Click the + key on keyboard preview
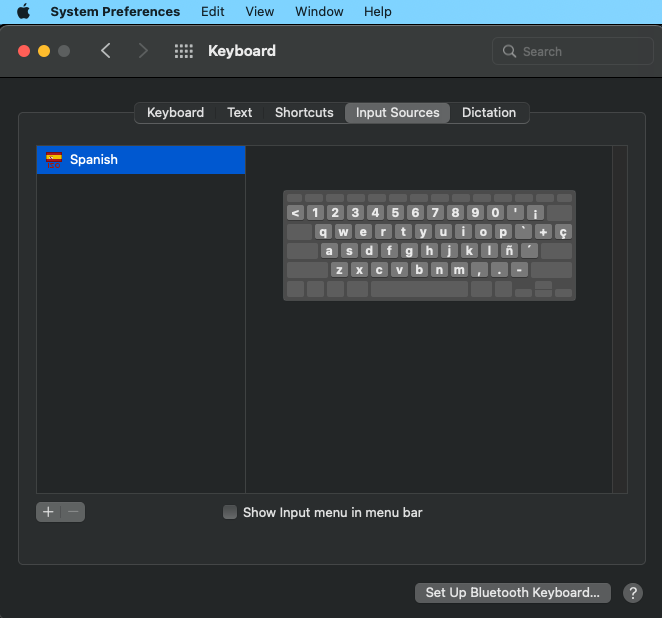Screen dimensions: 662x618 click(x=543, y=232)
